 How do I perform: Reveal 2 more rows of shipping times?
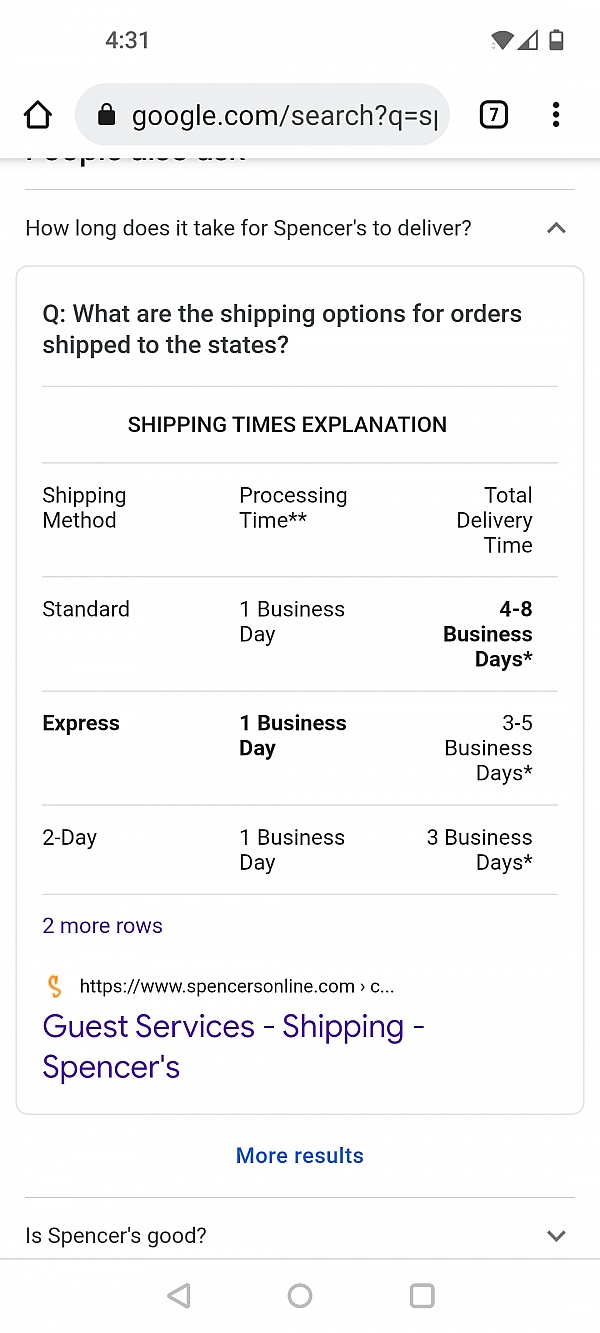pyautogui.click(x=102, y=925)
